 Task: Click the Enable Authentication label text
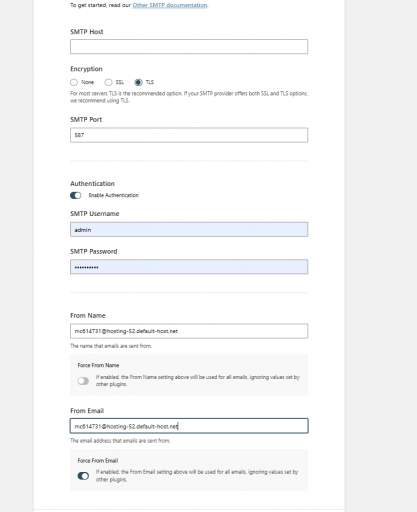pos(113,195)
